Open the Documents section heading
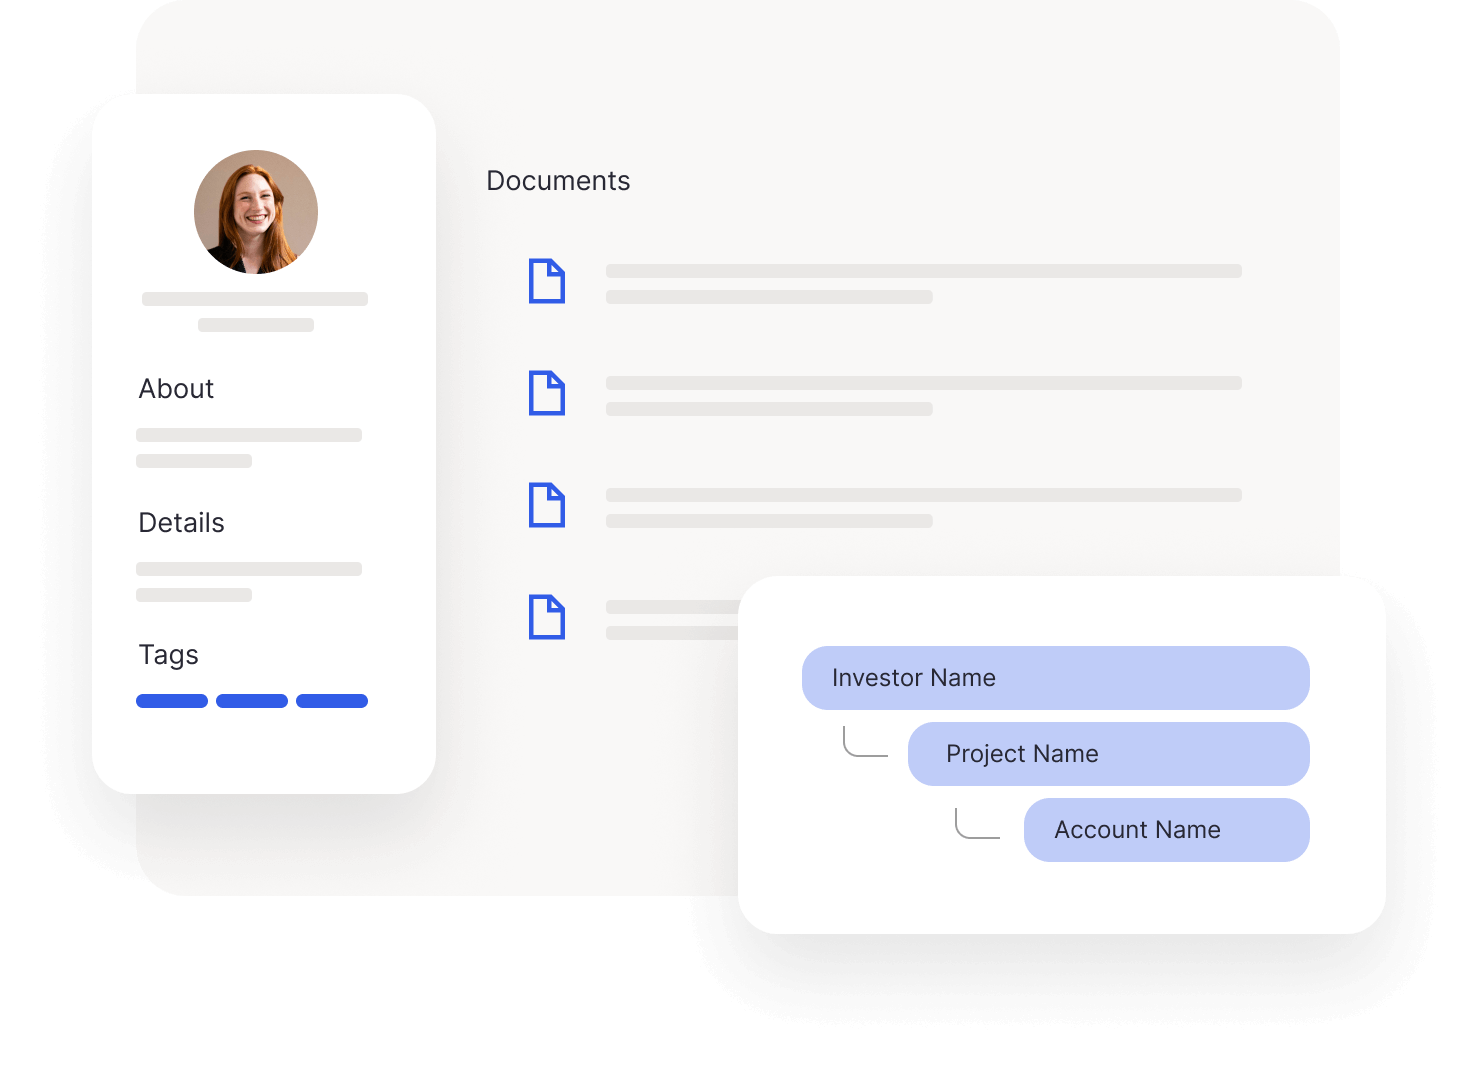 click(558, 181)
